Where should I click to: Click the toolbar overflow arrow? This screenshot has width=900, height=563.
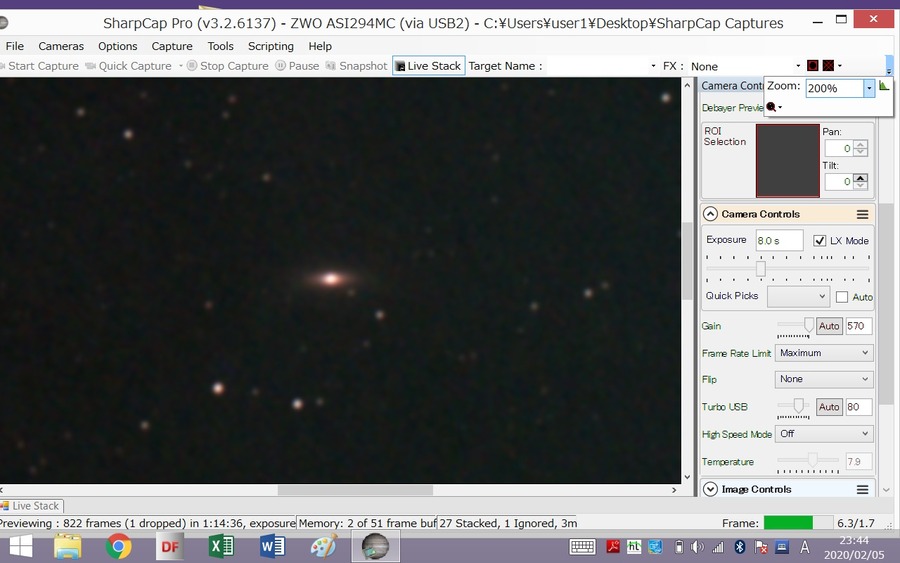click(889, 66)
